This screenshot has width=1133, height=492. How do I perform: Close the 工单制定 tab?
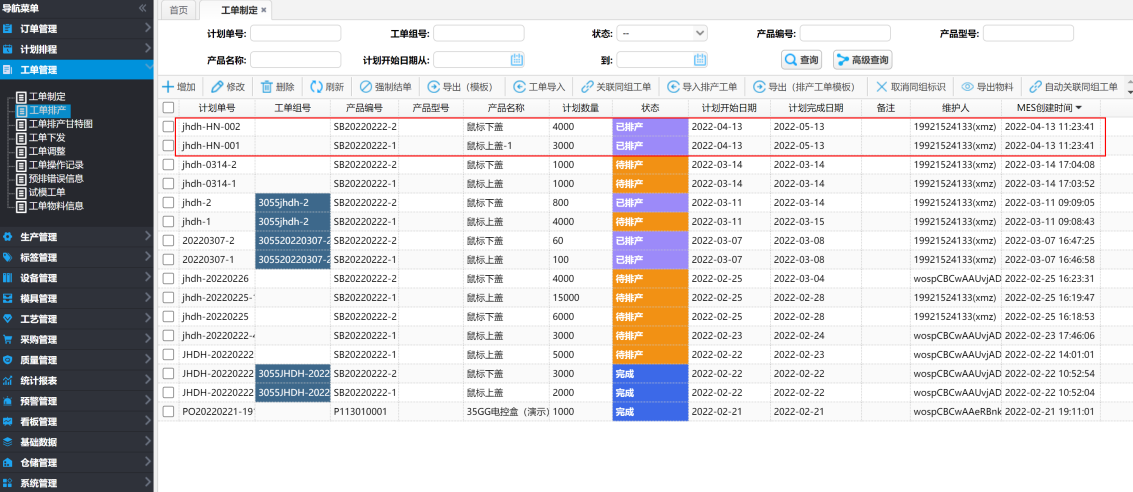pos(264,10)
